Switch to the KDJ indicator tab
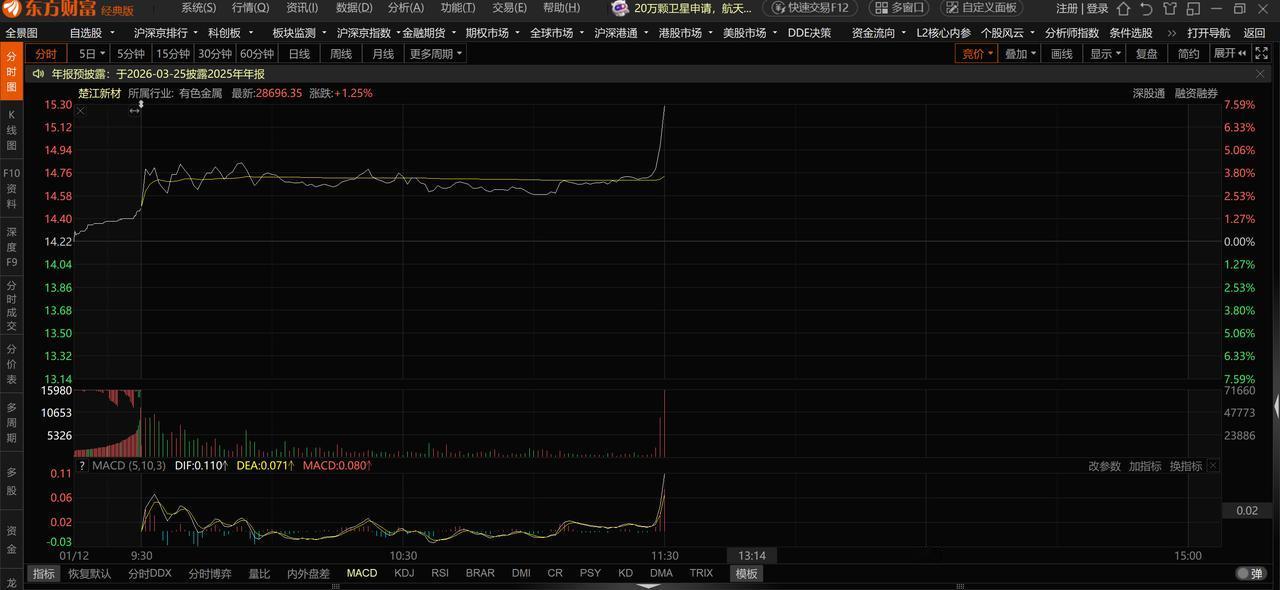 [403, 573]
